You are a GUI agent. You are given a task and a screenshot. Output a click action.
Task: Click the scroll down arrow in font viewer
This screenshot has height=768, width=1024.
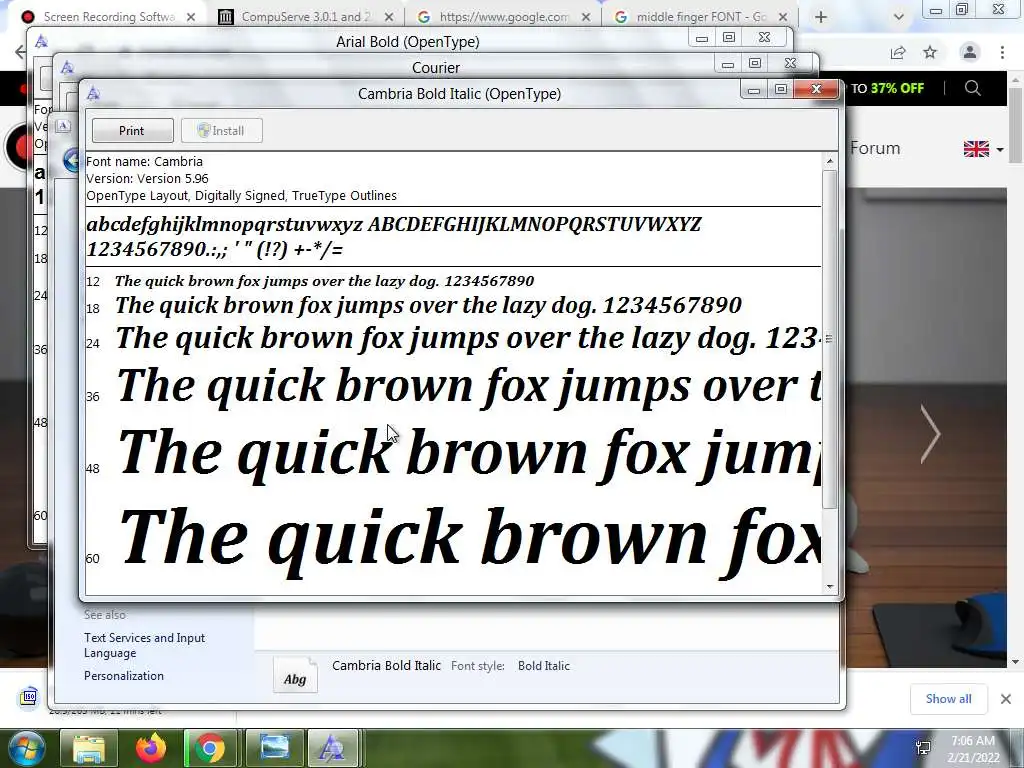point(829,586)
